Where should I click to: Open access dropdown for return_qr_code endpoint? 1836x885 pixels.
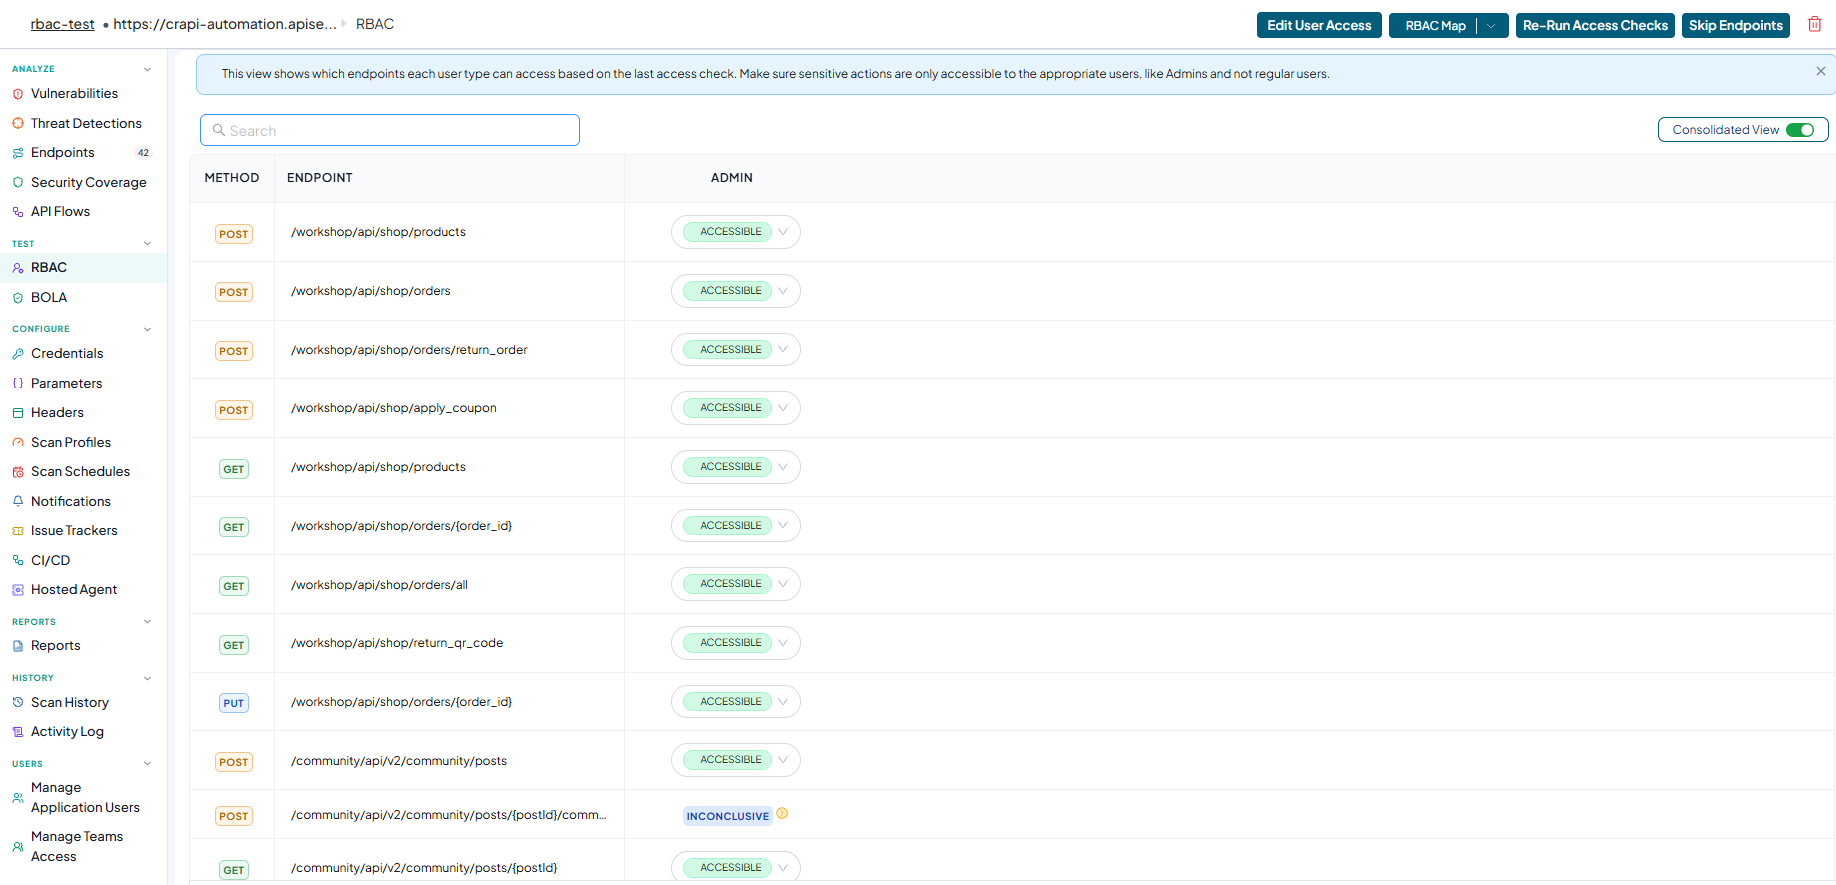coord(736,643)
